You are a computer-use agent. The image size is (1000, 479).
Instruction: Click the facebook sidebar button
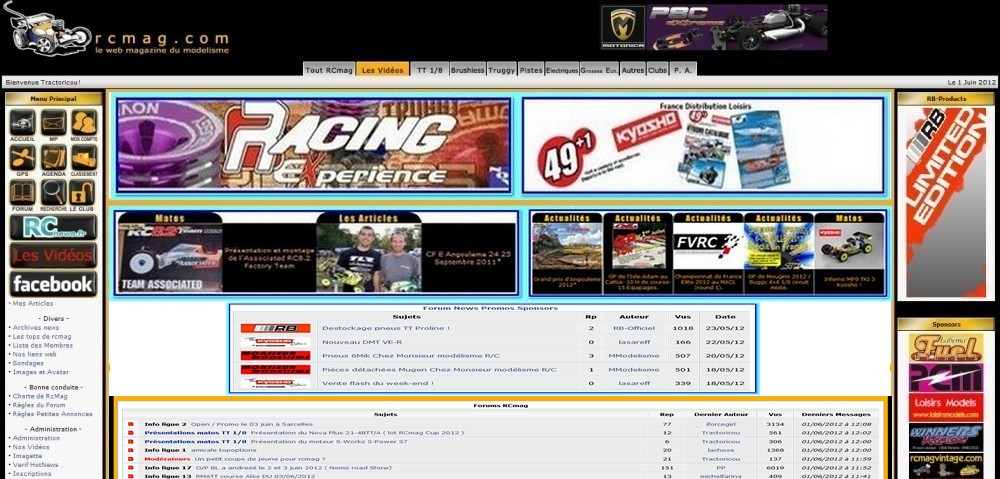(53, 284)
